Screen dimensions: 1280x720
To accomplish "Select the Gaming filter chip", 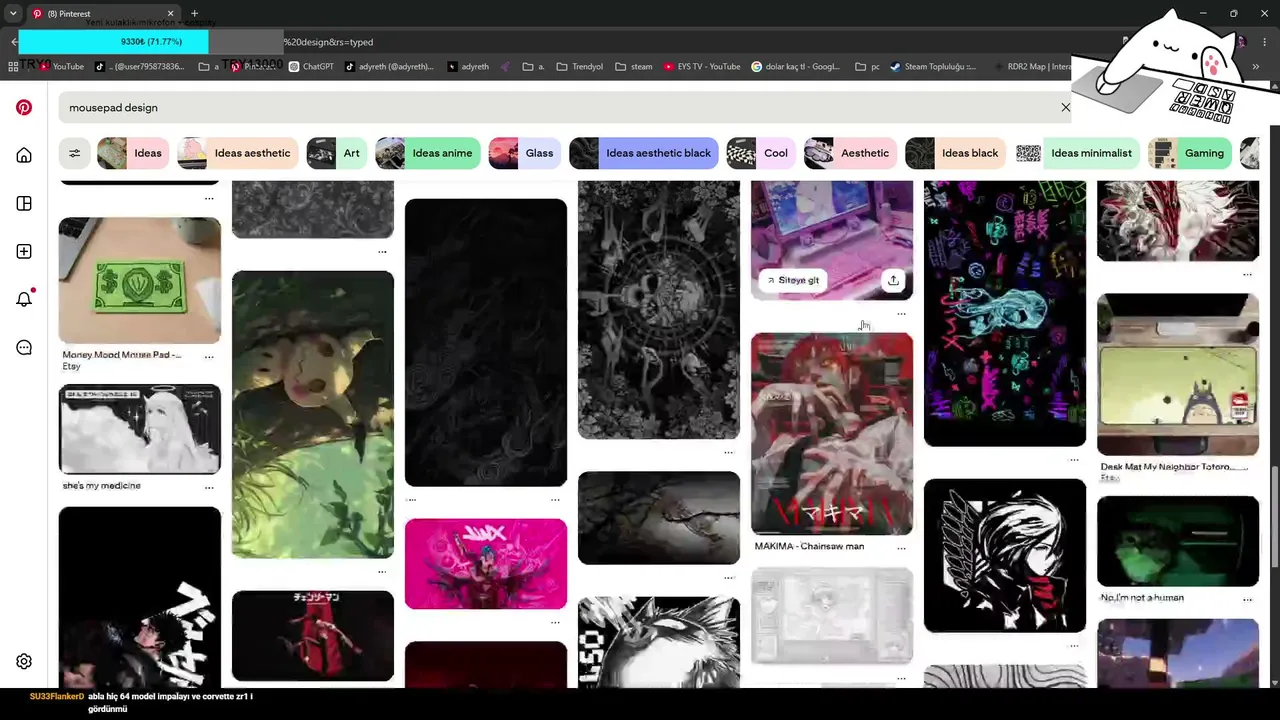I will click(1189, 153).
